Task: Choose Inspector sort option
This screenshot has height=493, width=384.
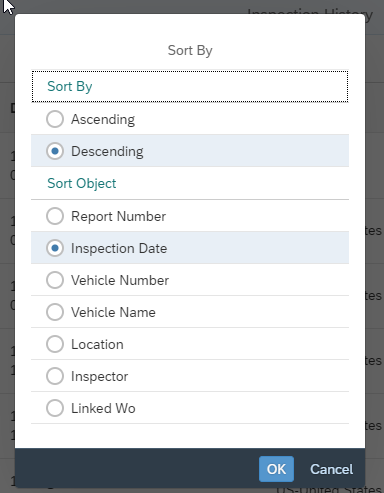Action: coord(55,376)
